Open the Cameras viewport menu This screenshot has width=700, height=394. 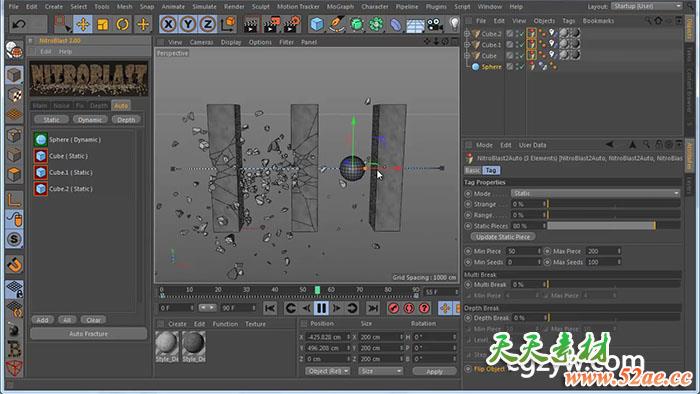(x=201, y=42)
